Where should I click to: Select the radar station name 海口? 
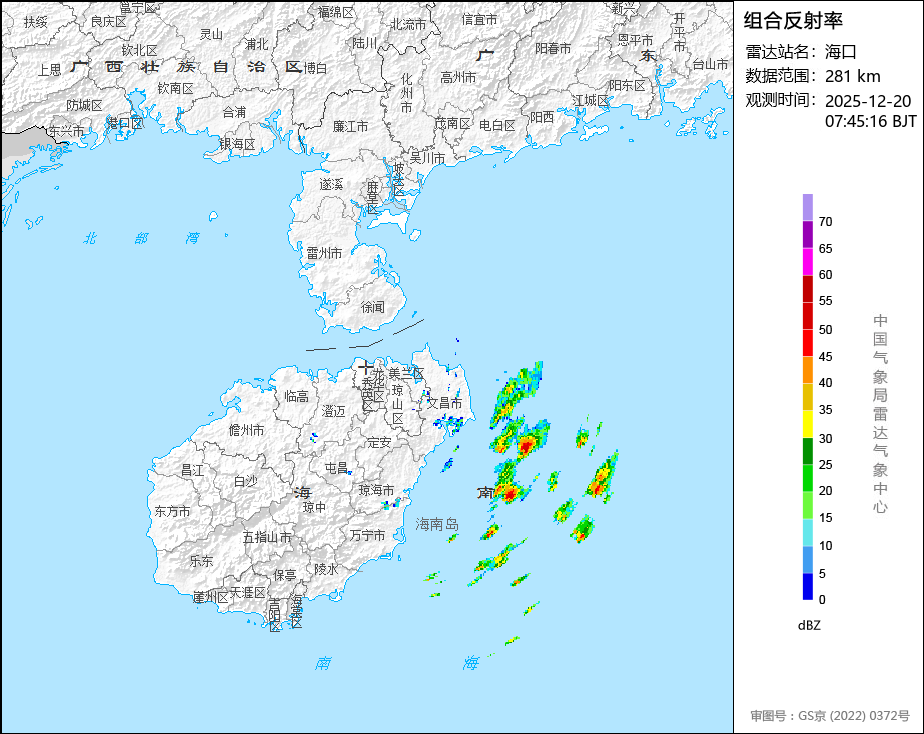coord(840,52)
